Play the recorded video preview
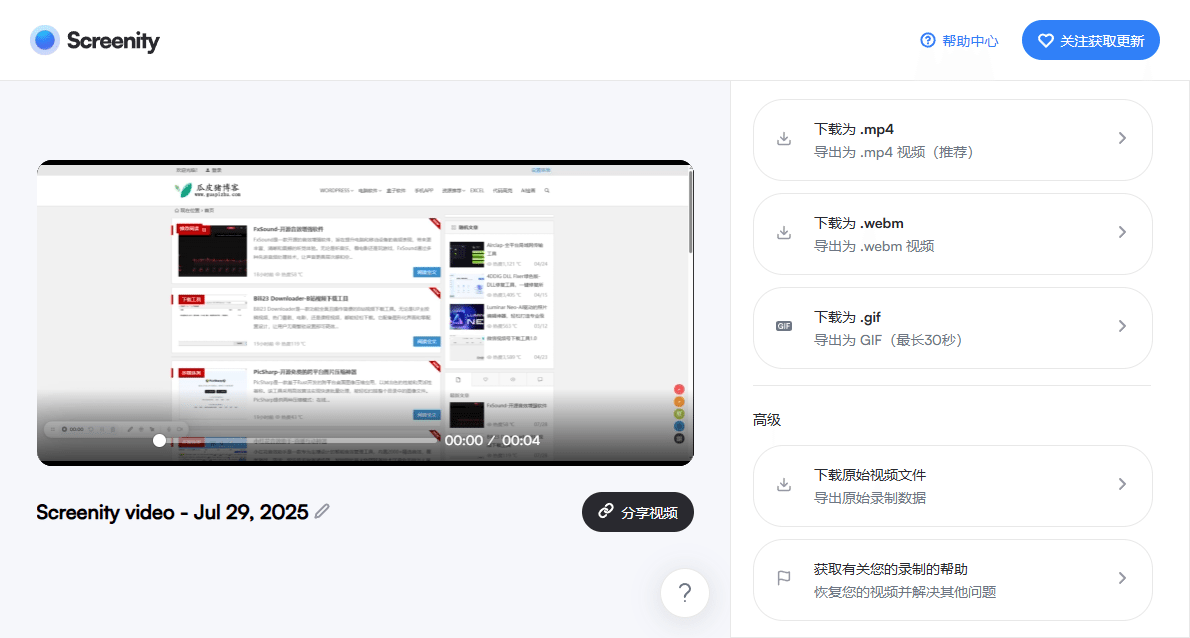Screen dimensions: 1190x638 click(365, 313)
